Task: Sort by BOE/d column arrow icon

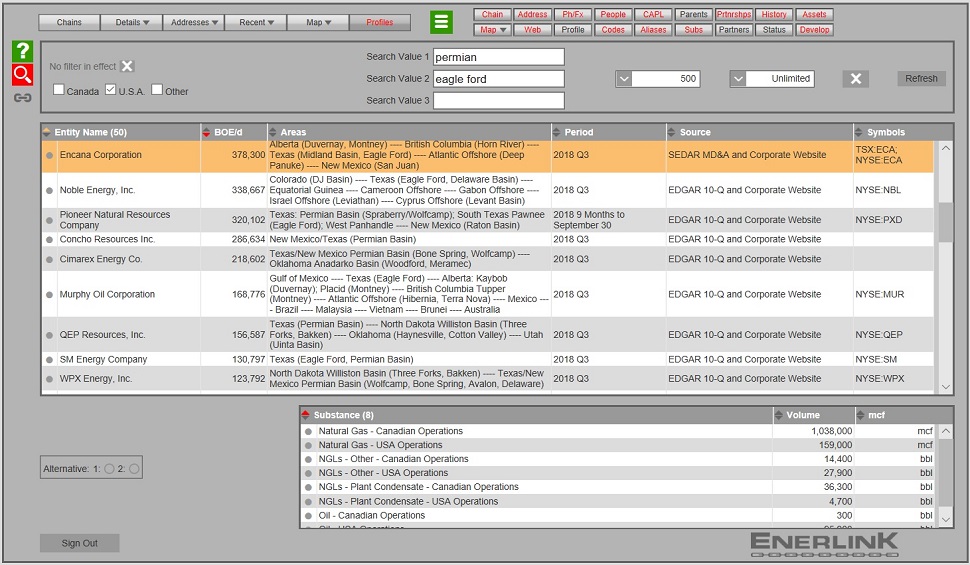Action: [207, 132]
